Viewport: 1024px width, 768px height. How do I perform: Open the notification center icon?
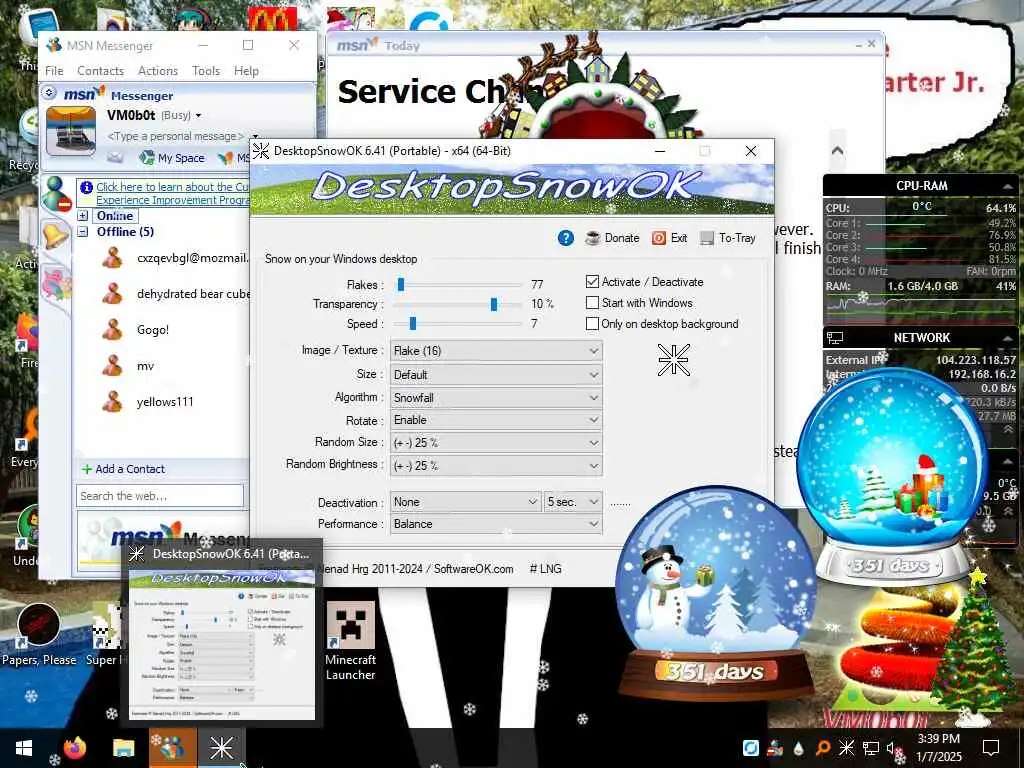coord(991,748)
